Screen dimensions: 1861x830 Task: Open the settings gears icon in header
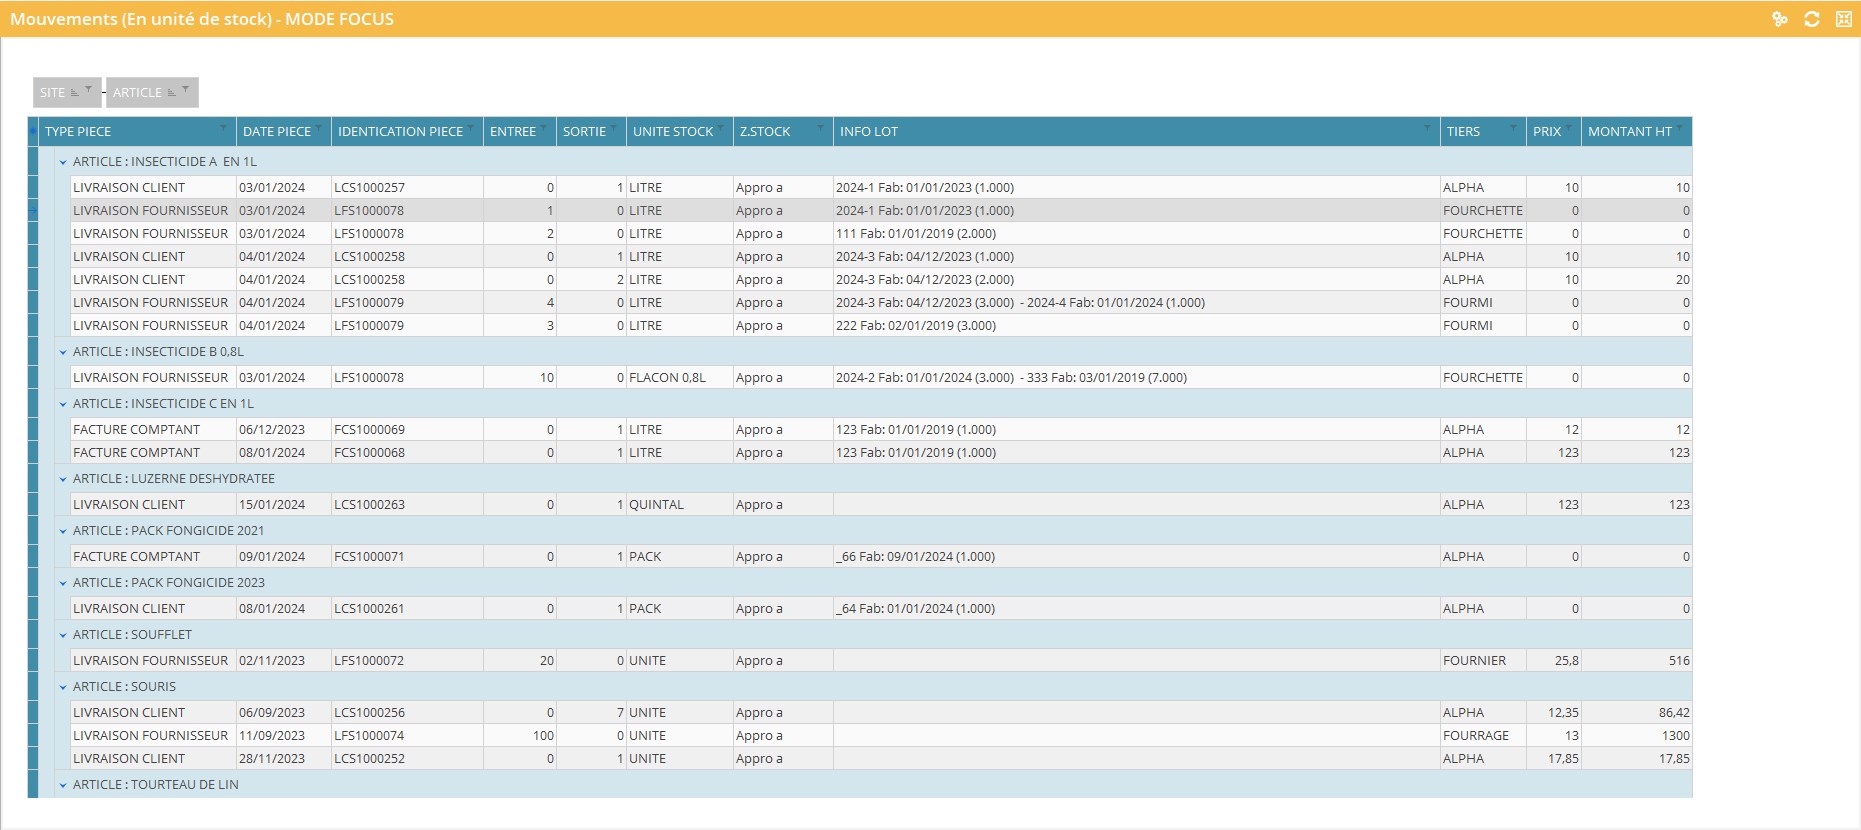[1779, 19]
